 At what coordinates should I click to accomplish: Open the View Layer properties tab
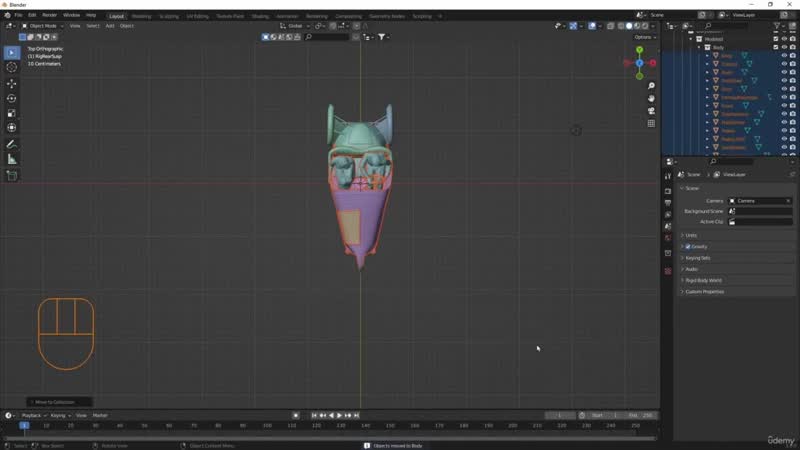point(668,215)
